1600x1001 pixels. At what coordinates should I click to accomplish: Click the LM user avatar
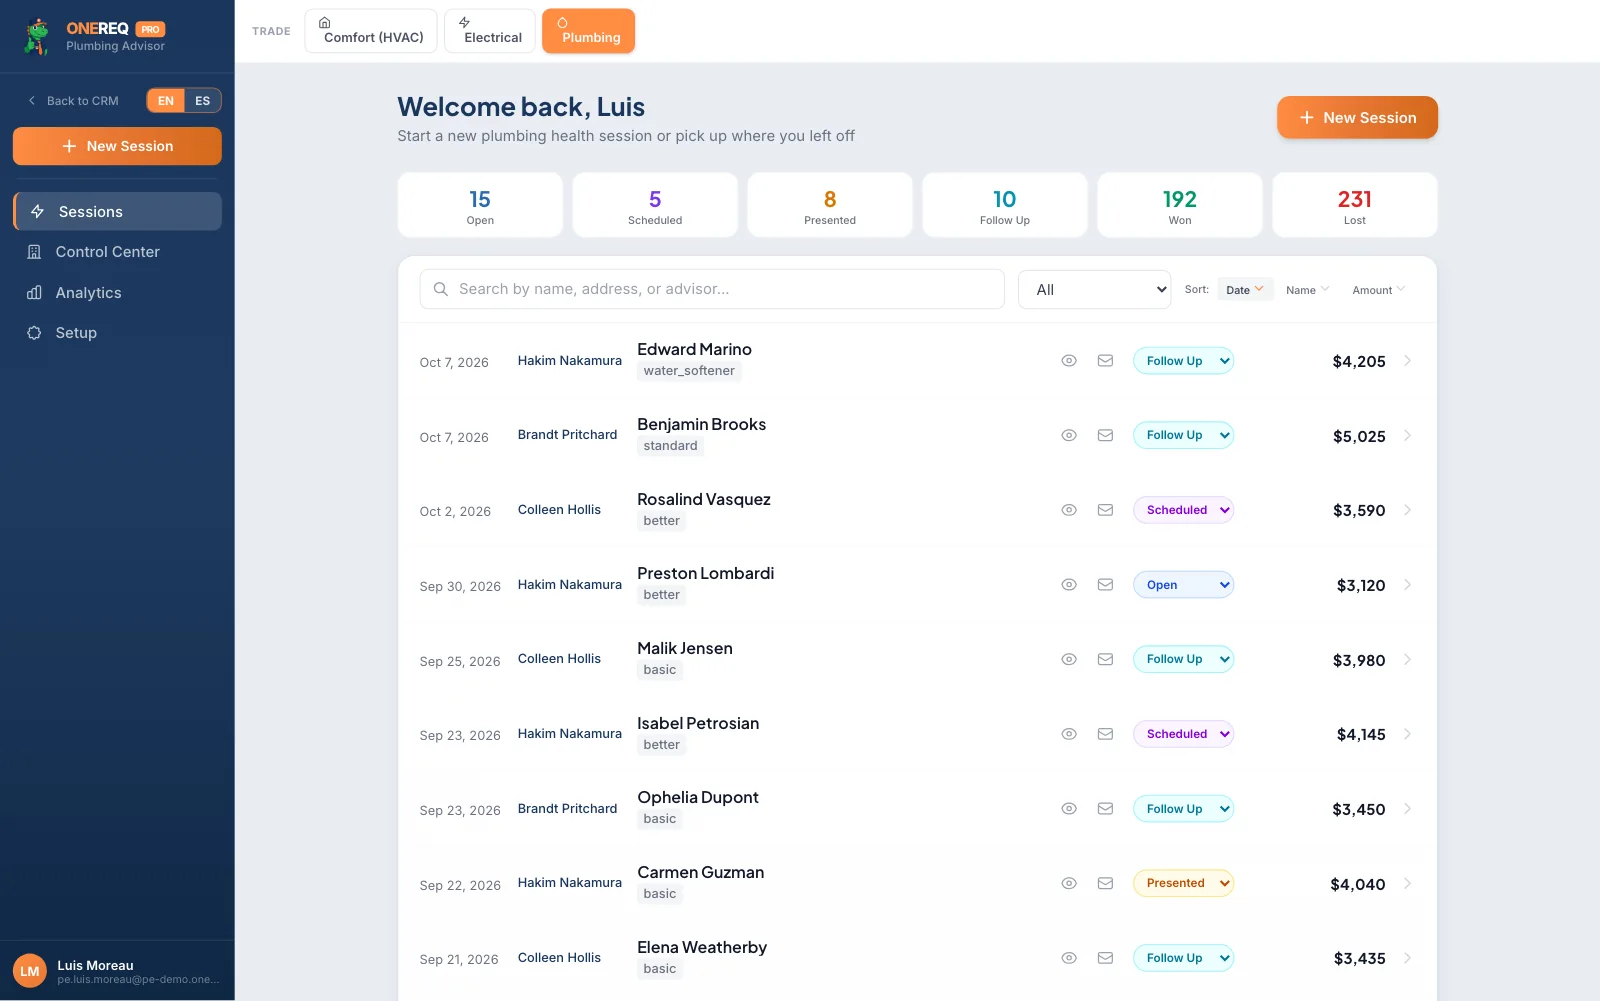[x=30, y=971]
